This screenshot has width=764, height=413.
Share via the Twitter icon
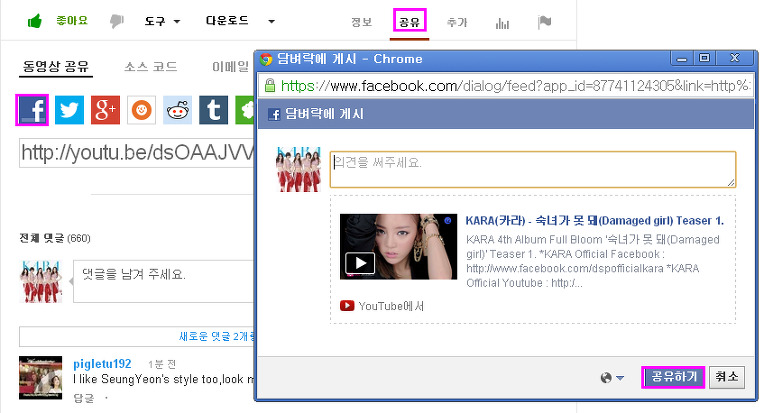[69, 110]
